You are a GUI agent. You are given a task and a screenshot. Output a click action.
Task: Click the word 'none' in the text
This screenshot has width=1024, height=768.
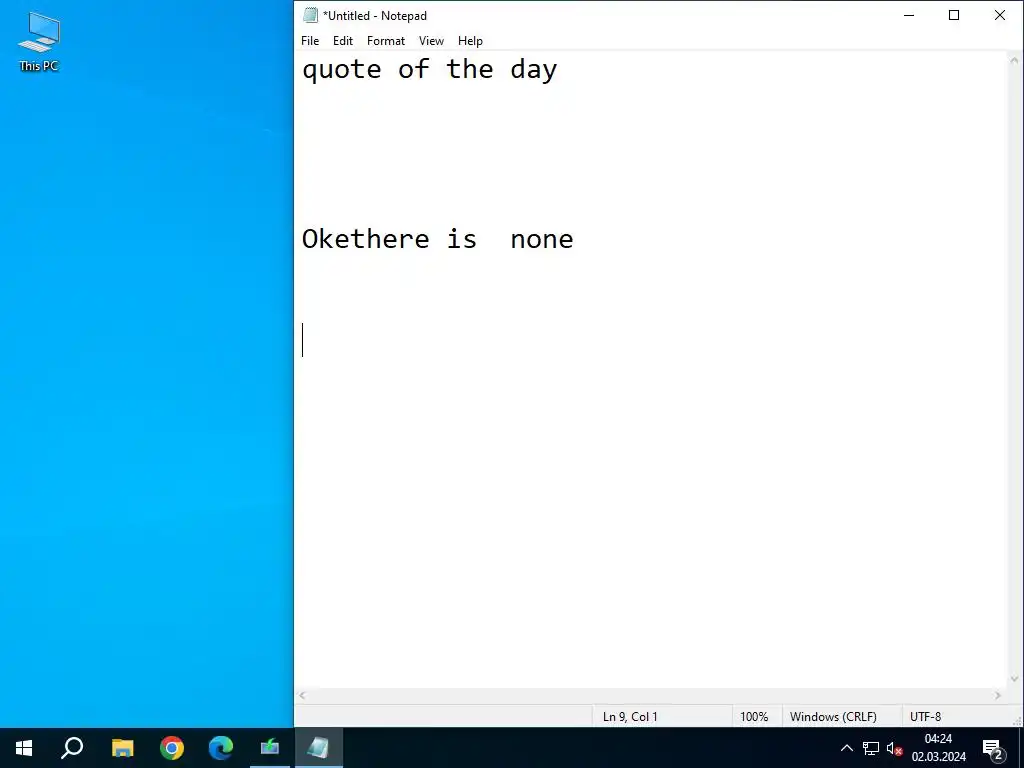click(x=541, y=240)
